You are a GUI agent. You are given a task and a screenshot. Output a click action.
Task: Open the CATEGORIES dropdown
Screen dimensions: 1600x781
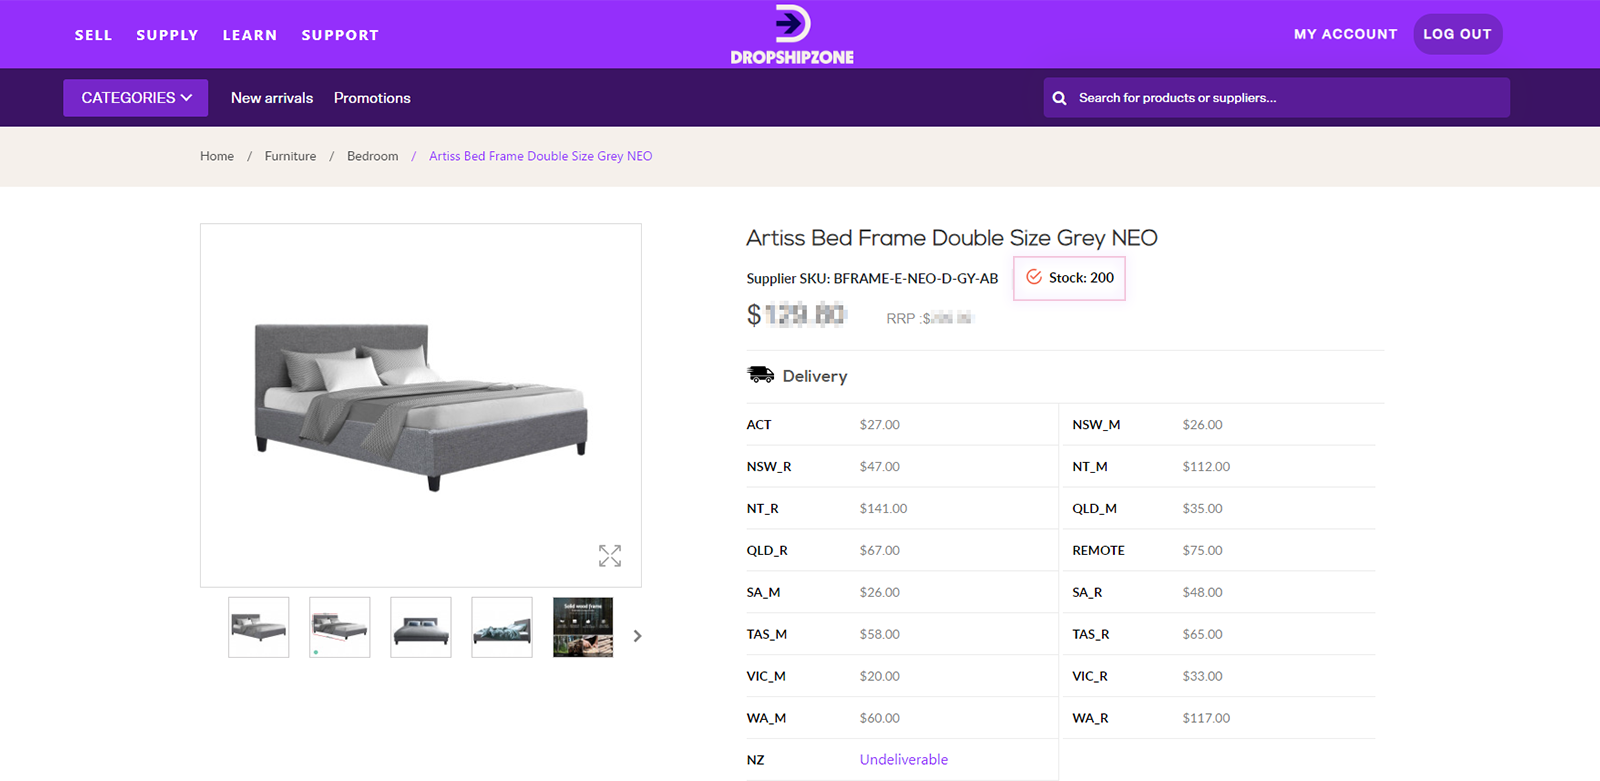click(x=136, y=98)
